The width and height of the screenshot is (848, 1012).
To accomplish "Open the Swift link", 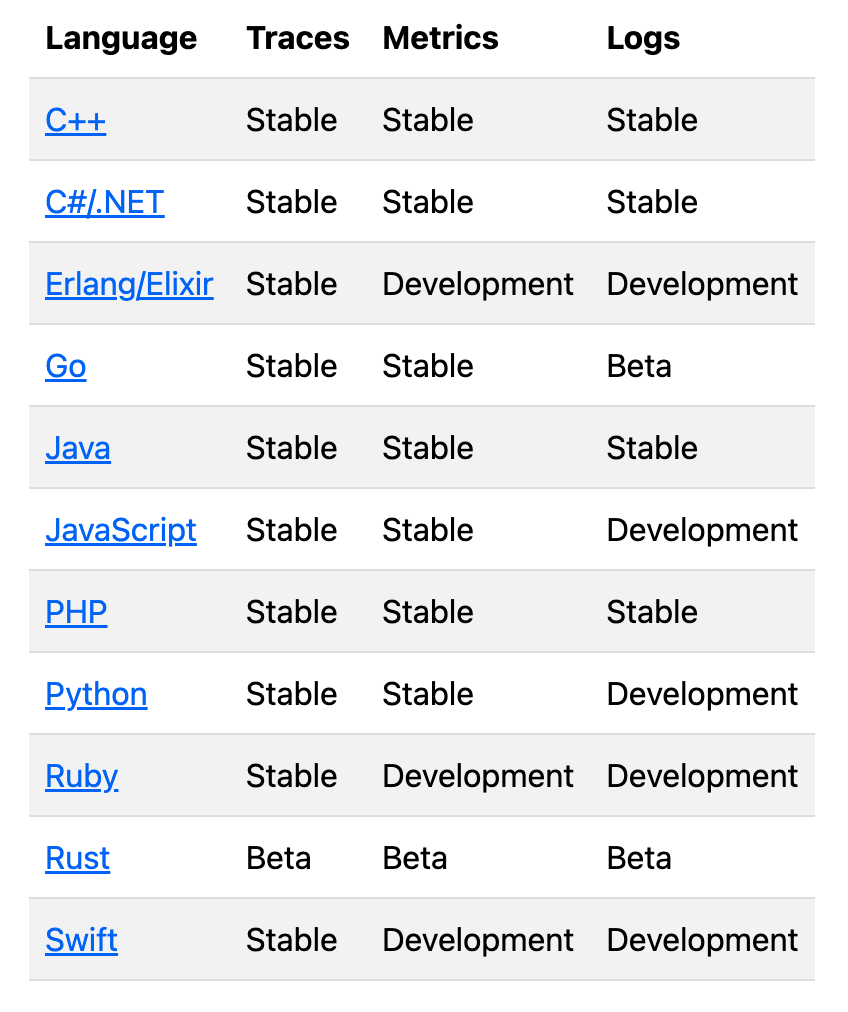I will tap(82, 940).
